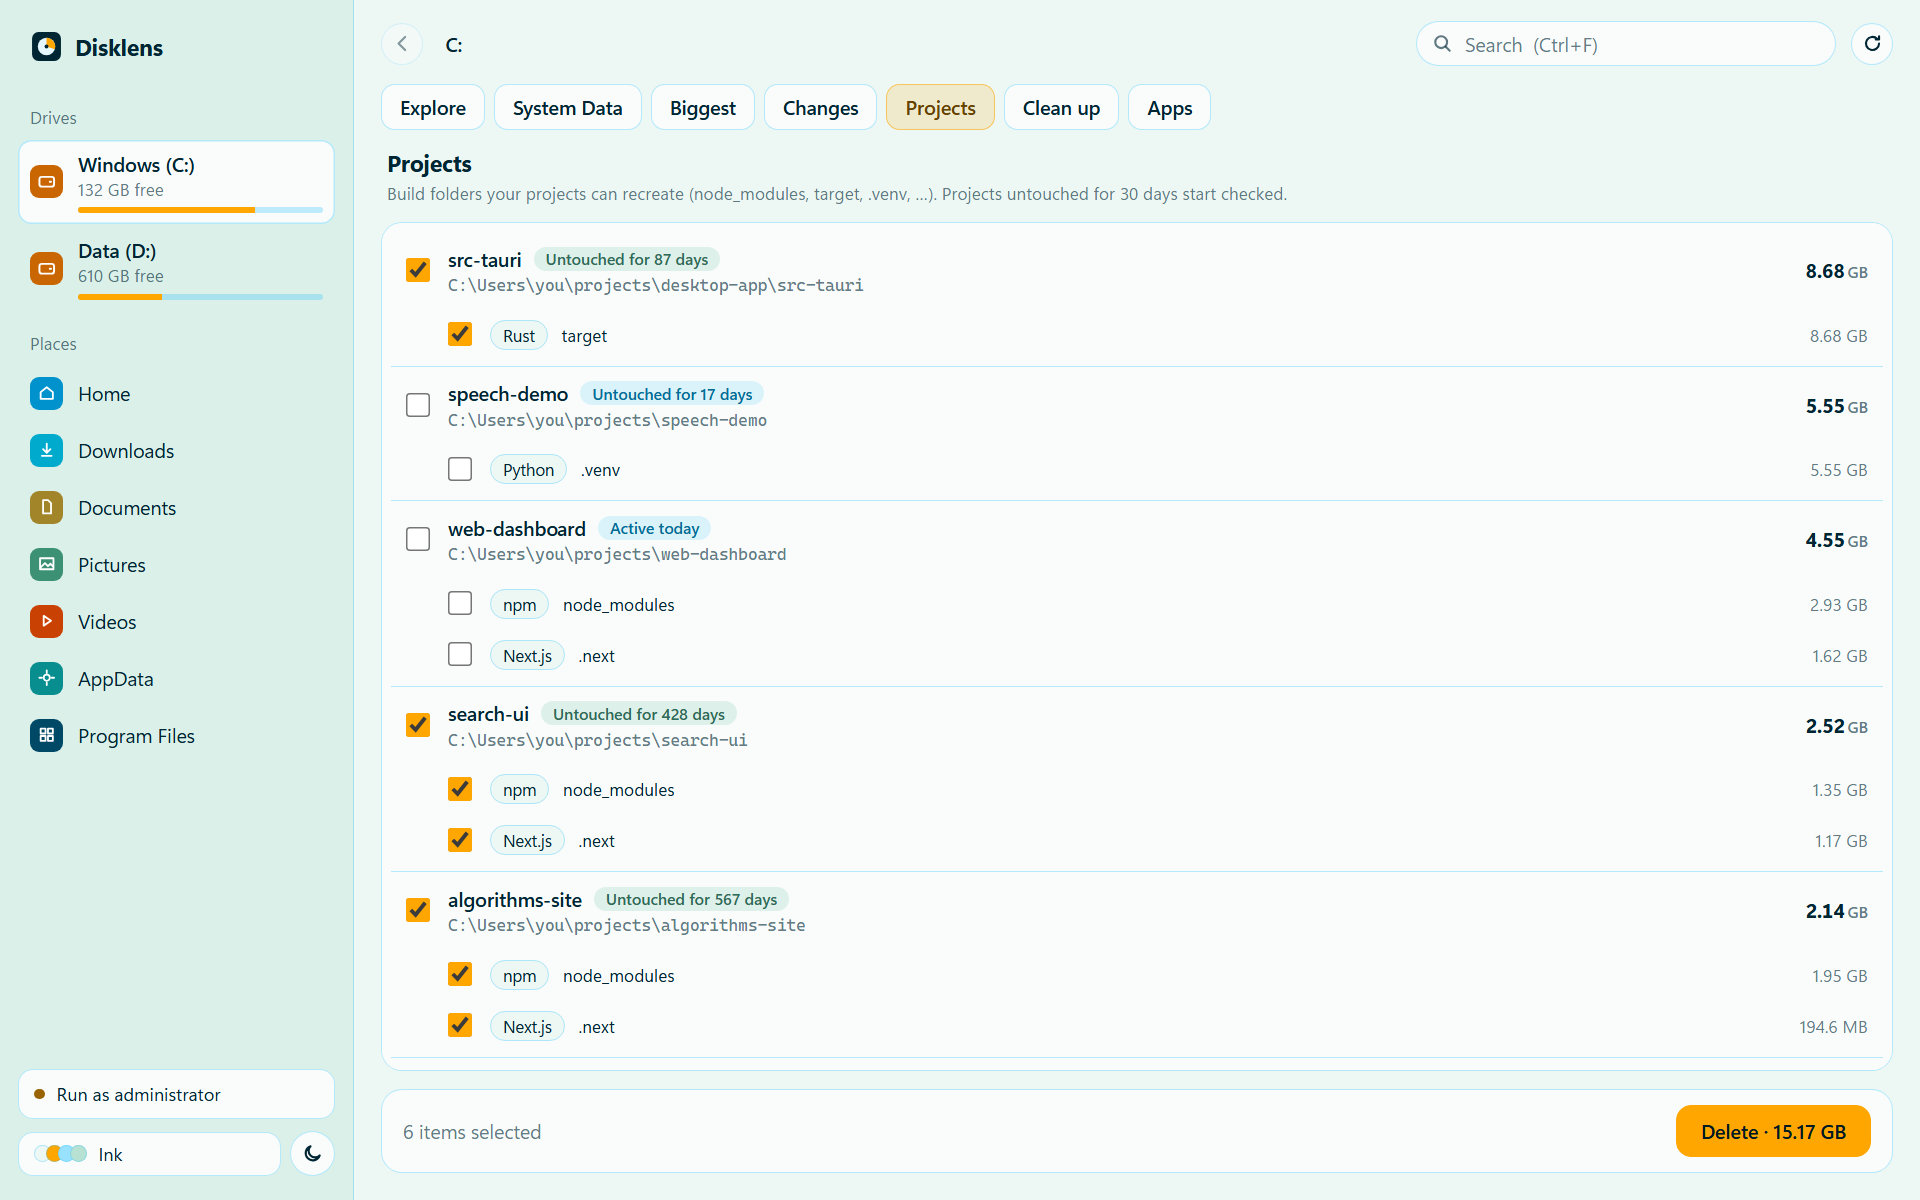
Task: Open Home via its house icon
Action: click(x=46, y=393)
